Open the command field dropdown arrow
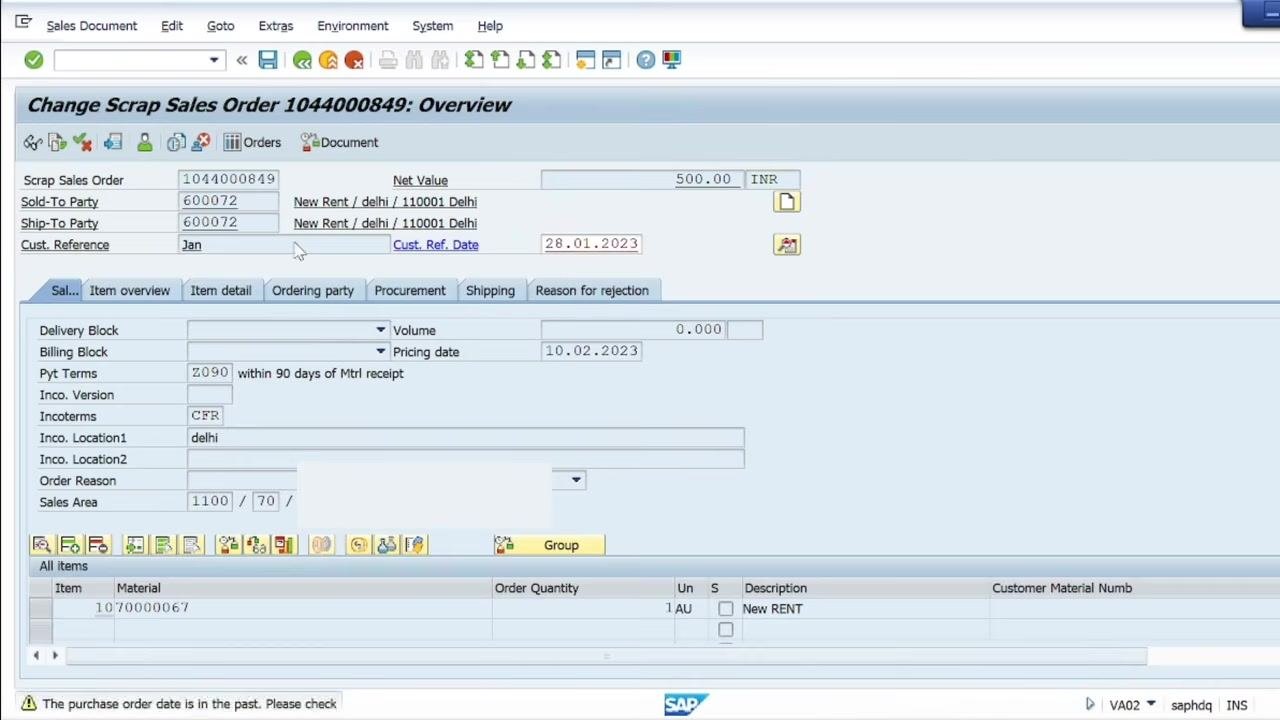The height and width of the screenshot is (720, 1280). (214, 60)
